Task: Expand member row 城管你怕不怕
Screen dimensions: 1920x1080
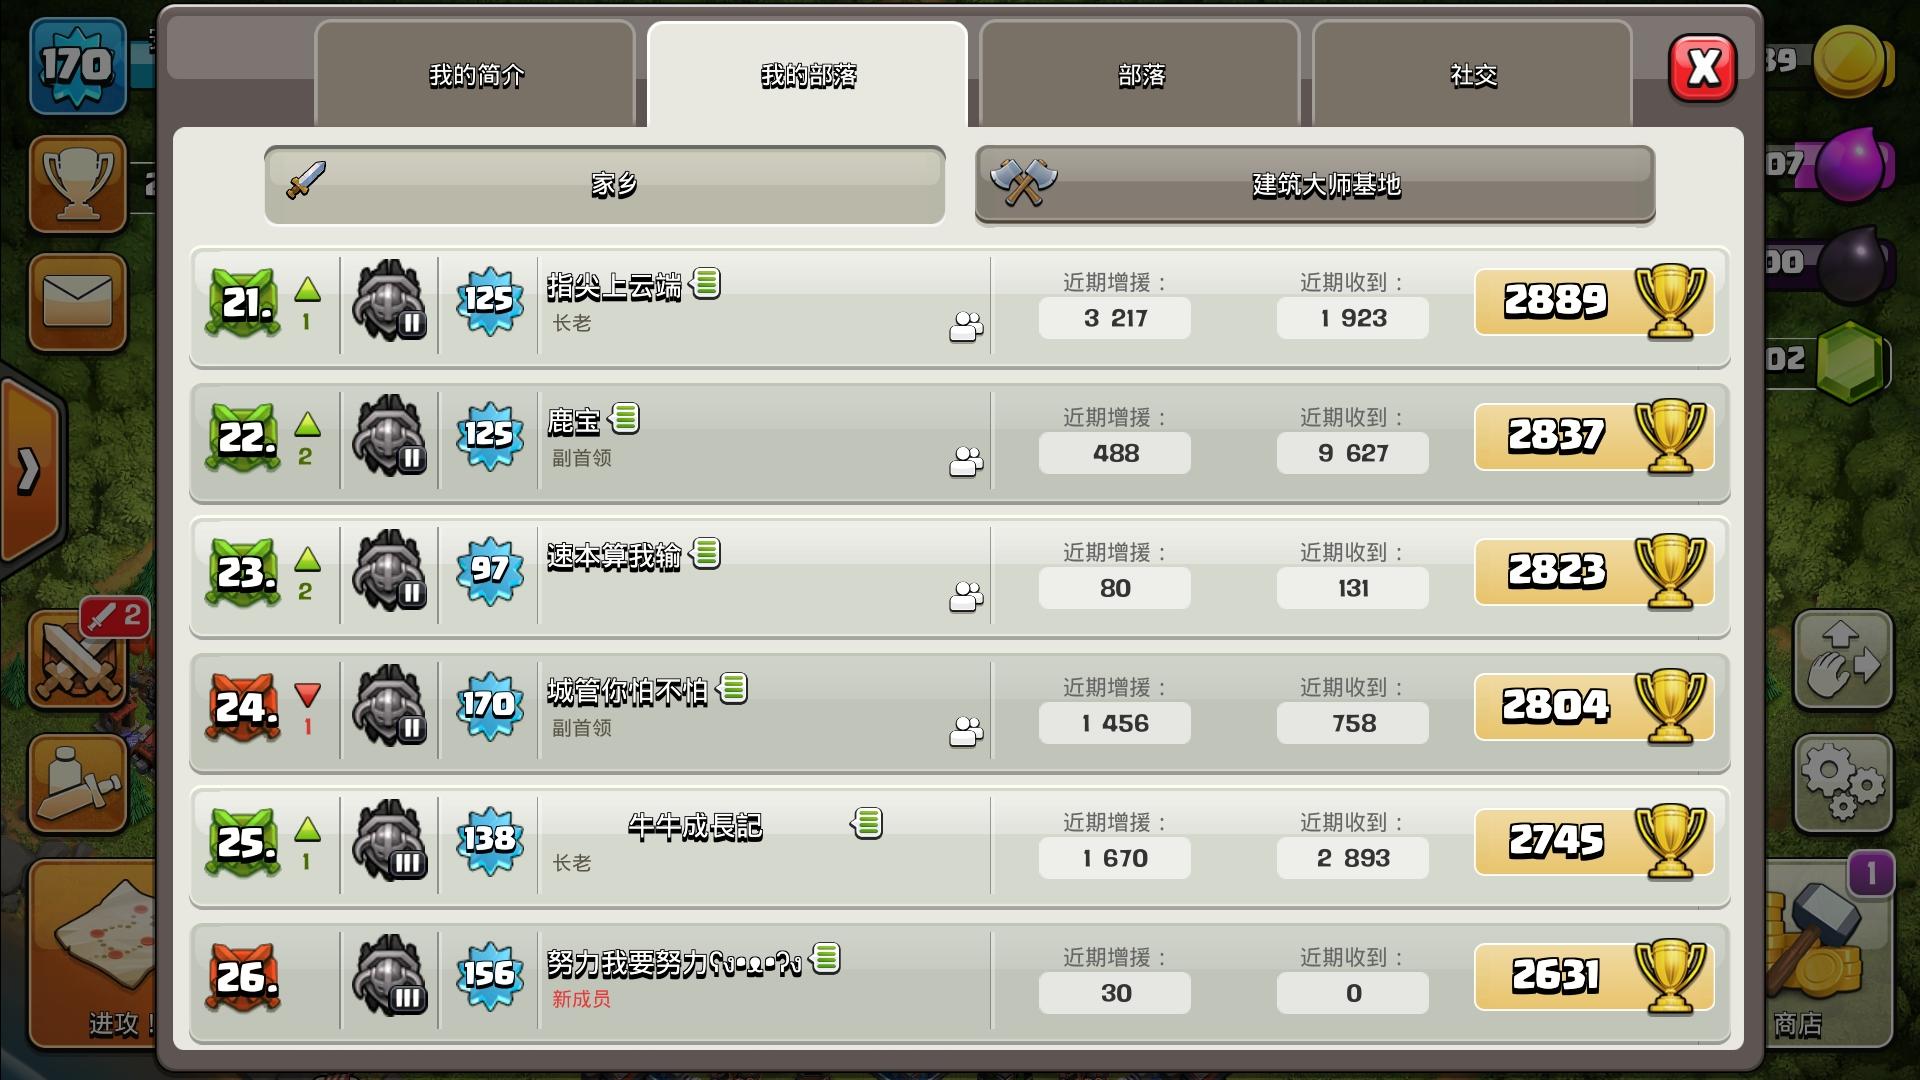Action: (x=959, y=708)
